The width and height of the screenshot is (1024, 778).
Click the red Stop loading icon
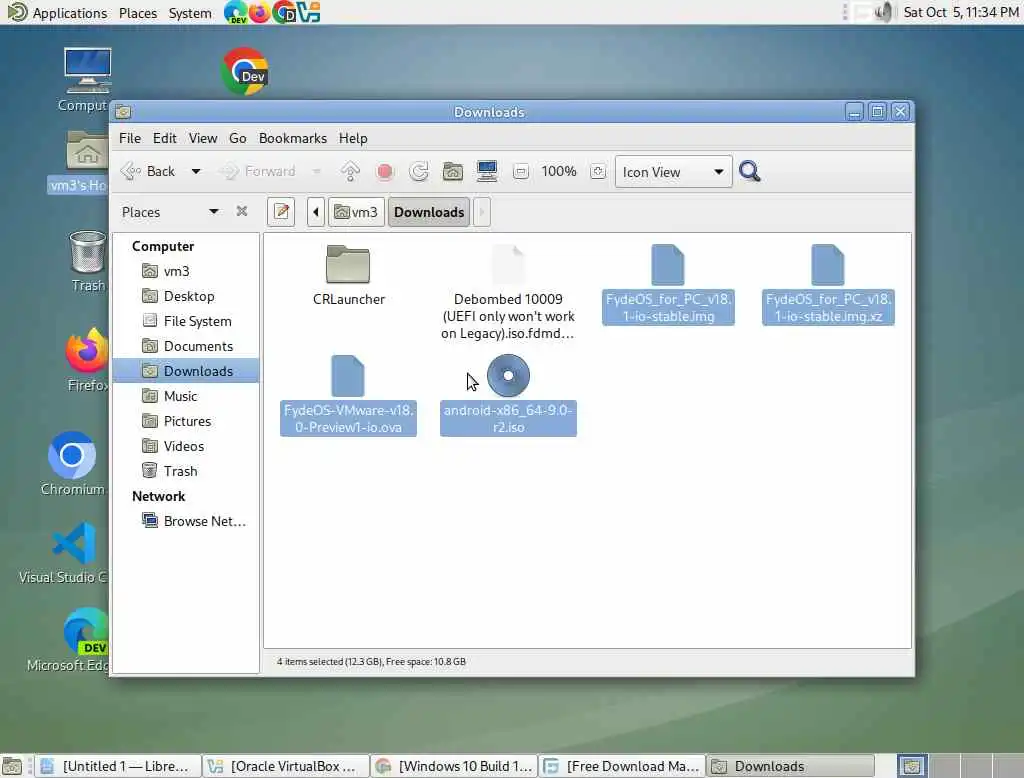click(385, 172)
